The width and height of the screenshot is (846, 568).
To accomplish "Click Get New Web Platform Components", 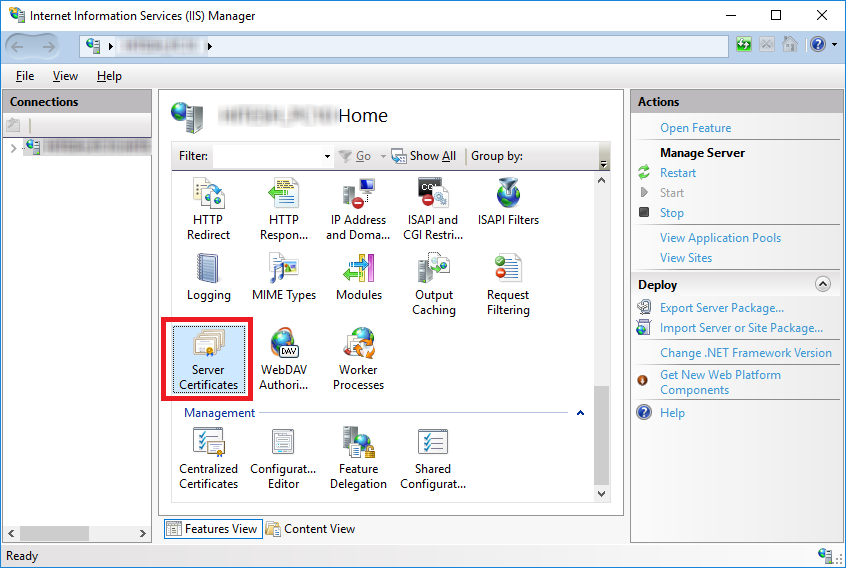I will click(720, 382).
